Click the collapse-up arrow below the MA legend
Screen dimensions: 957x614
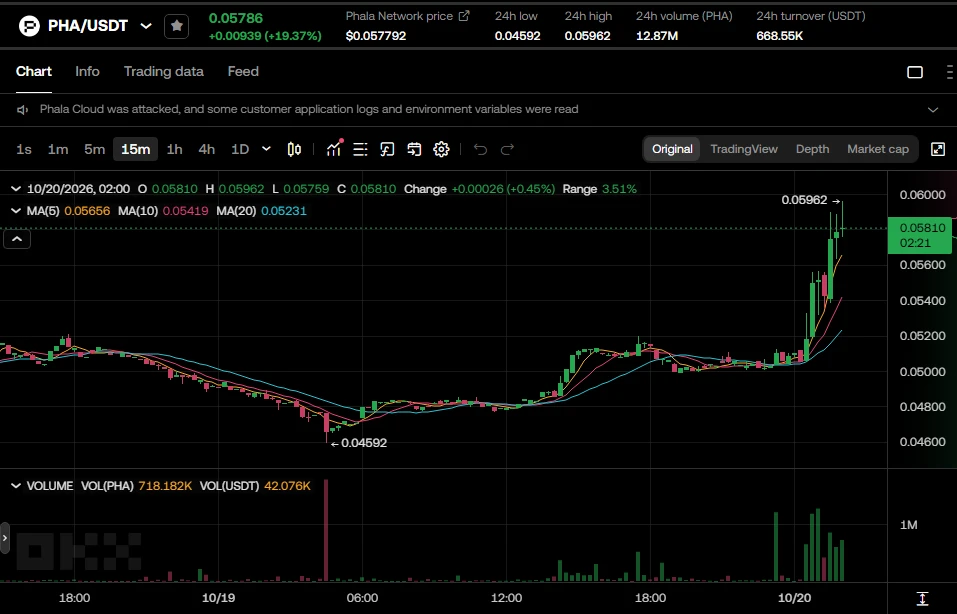(x=17, y=239)
